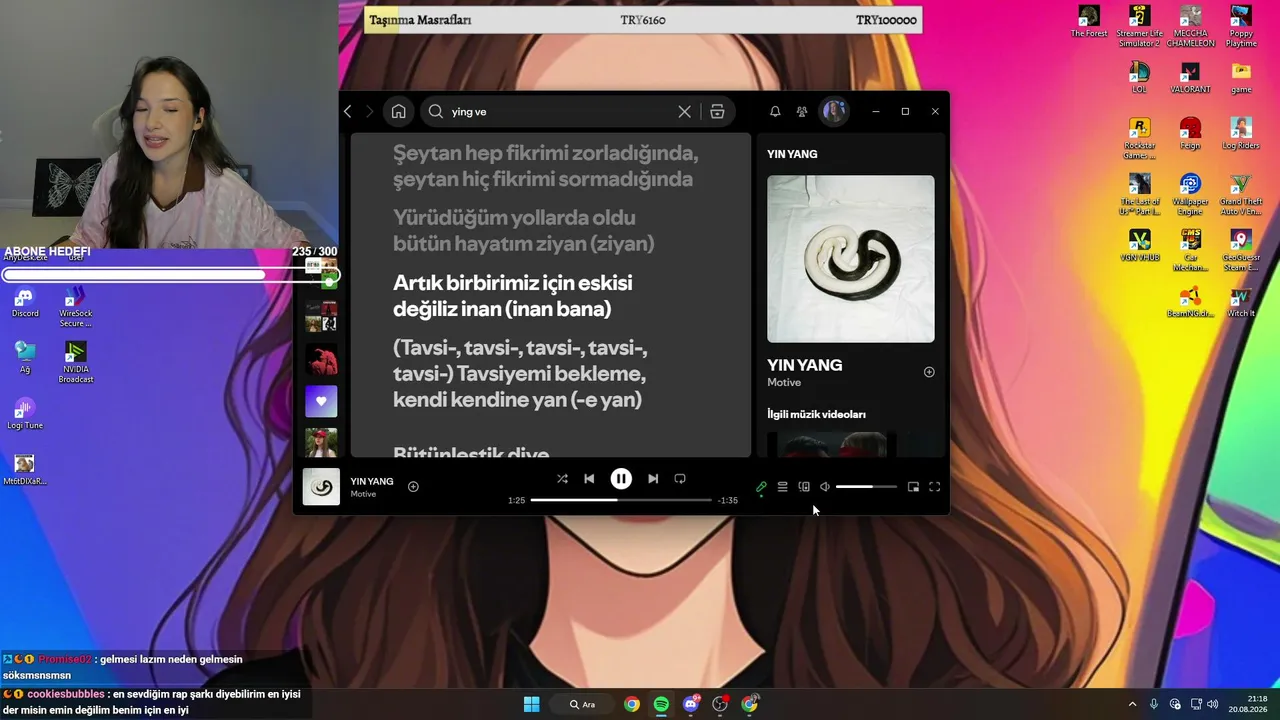This screenshot has width=1280, height=720.
Task: Select Discord desktop shortcut
Action: click(25, 303)
